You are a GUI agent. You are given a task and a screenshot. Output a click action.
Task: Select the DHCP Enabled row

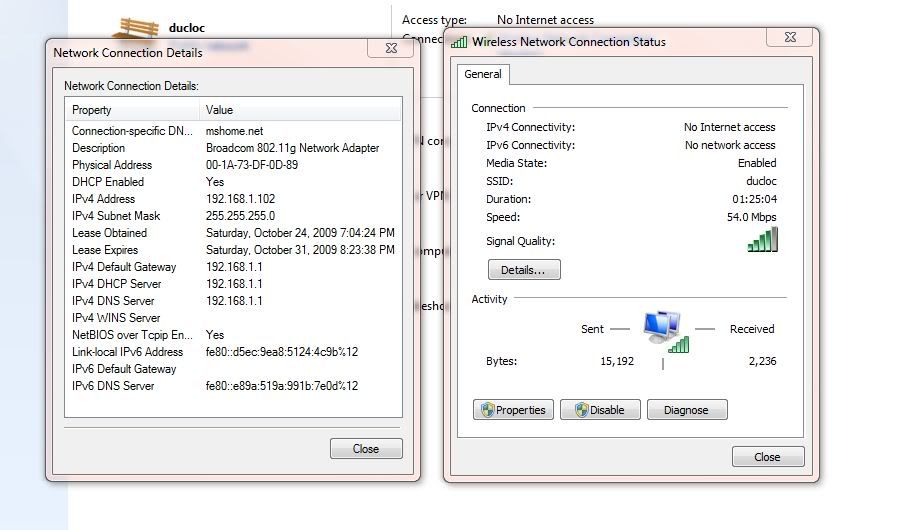pos(233,182)
